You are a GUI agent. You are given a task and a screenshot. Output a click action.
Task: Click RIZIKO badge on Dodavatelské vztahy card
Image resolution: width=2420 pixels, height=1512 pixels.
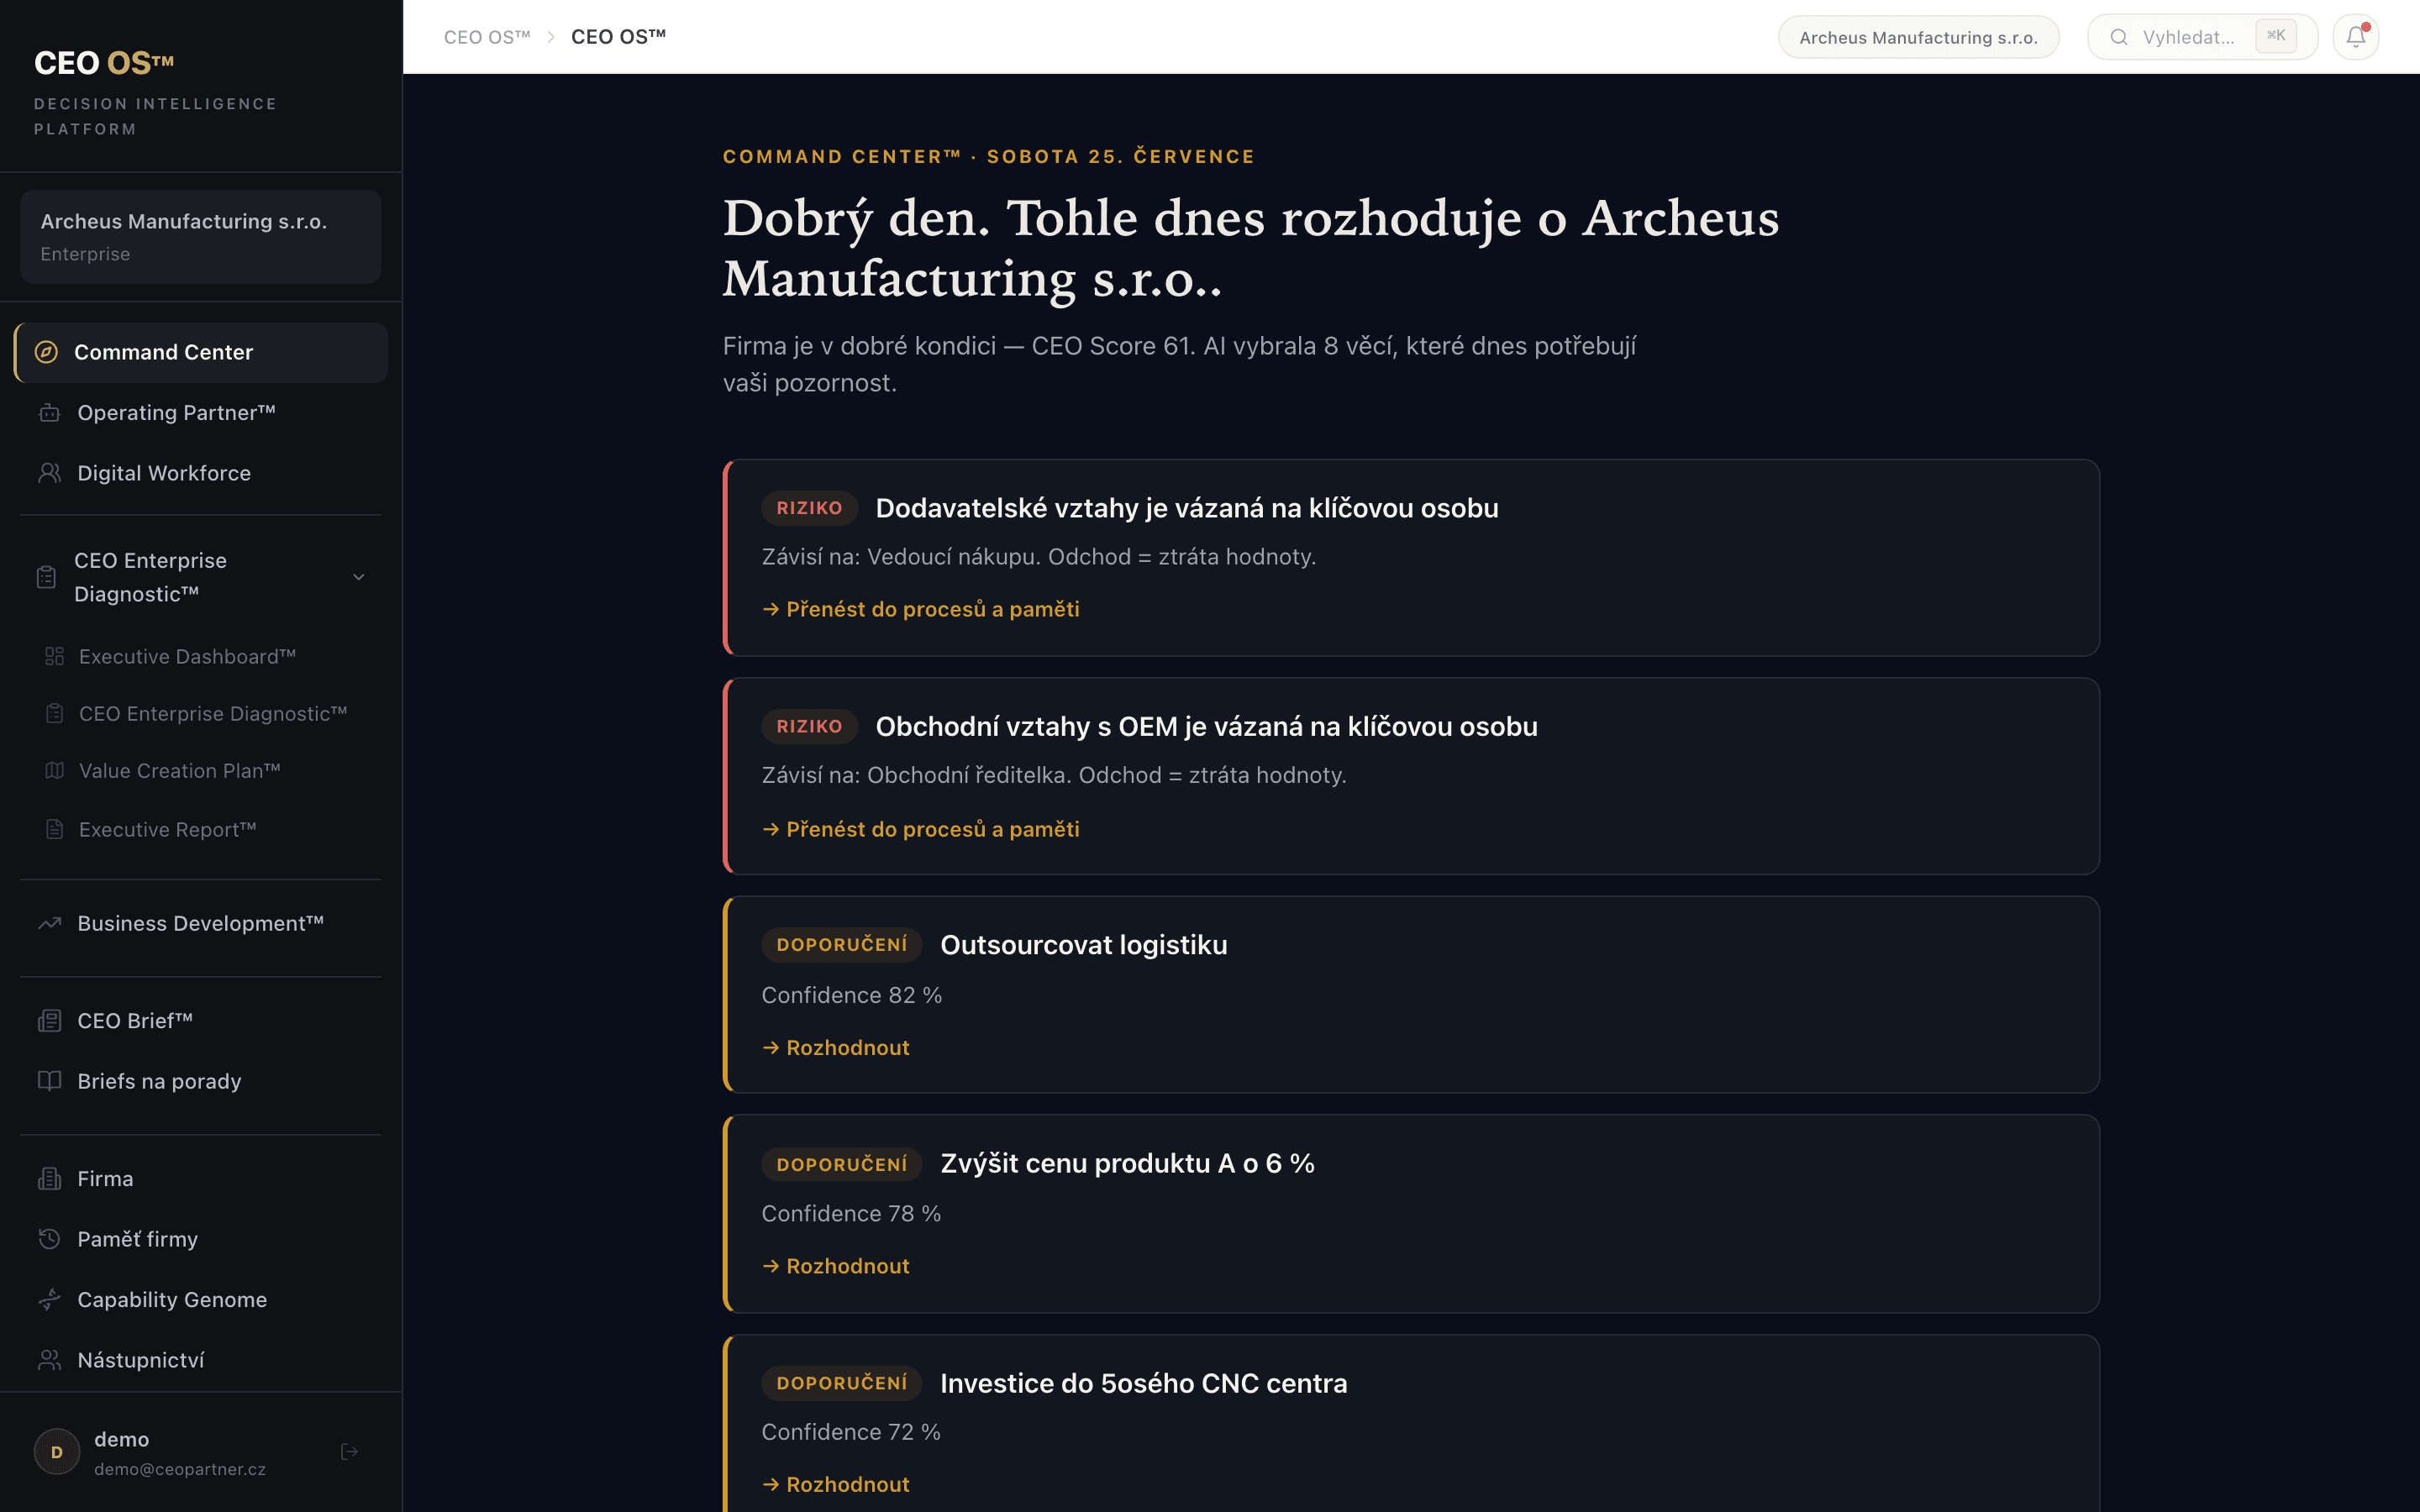[809, 508]
